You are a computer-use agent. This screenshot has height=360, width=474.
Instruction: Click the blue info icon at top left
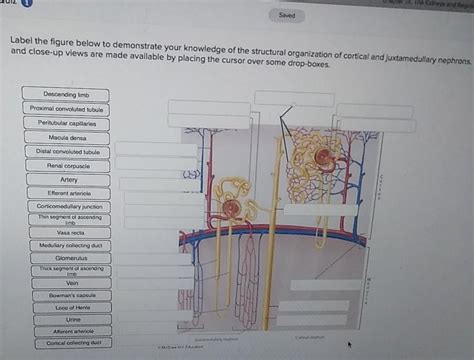(27, 3)
